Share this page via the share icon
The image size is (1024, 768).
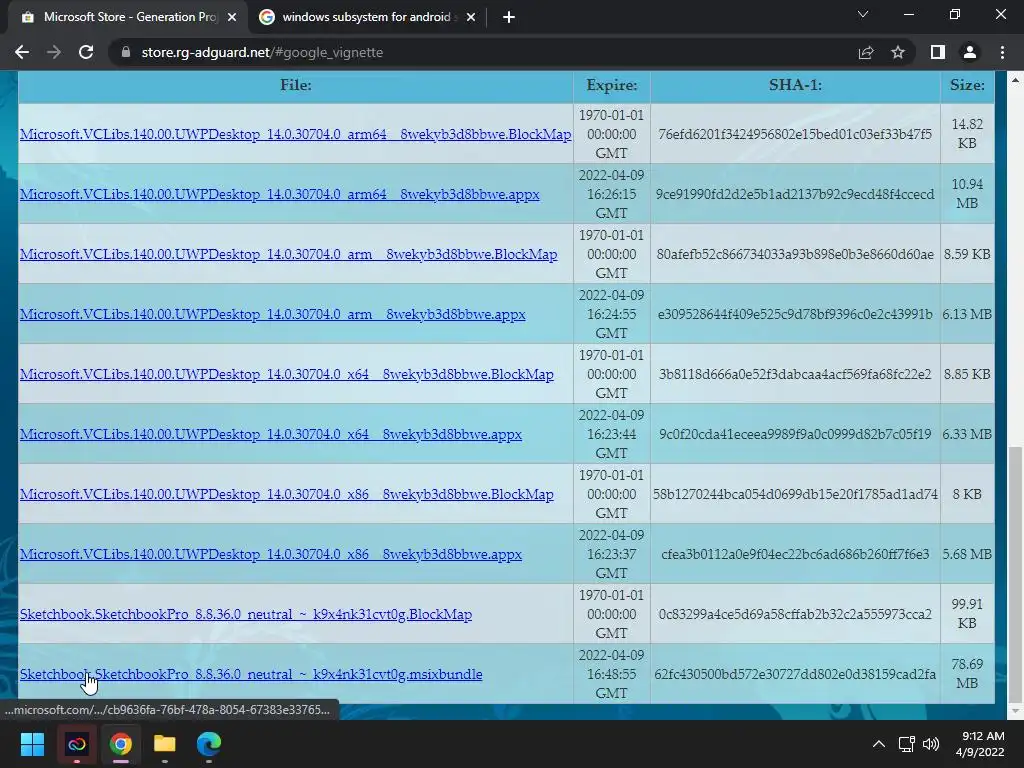click(866, 52)
